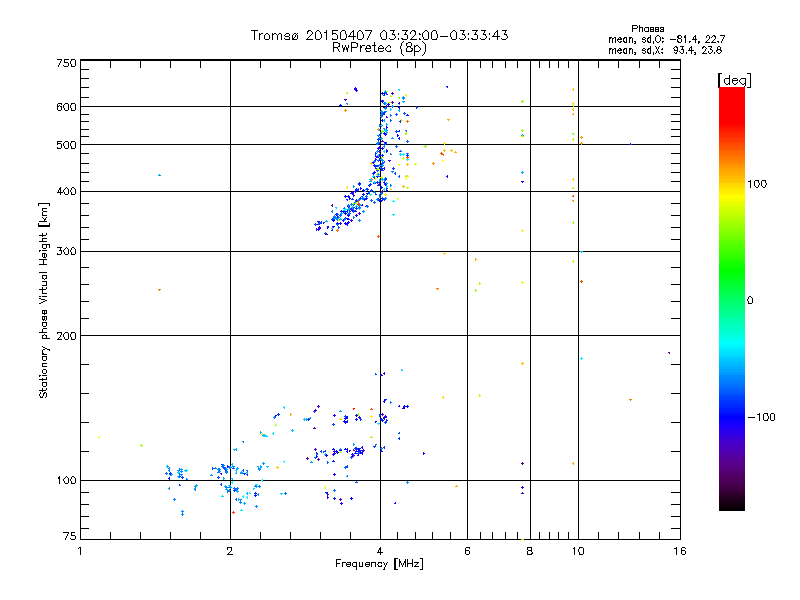The width and height of the screenshot is (800, 600).
Task: Click the height axis '750' tick label
Action: point(66,63)
